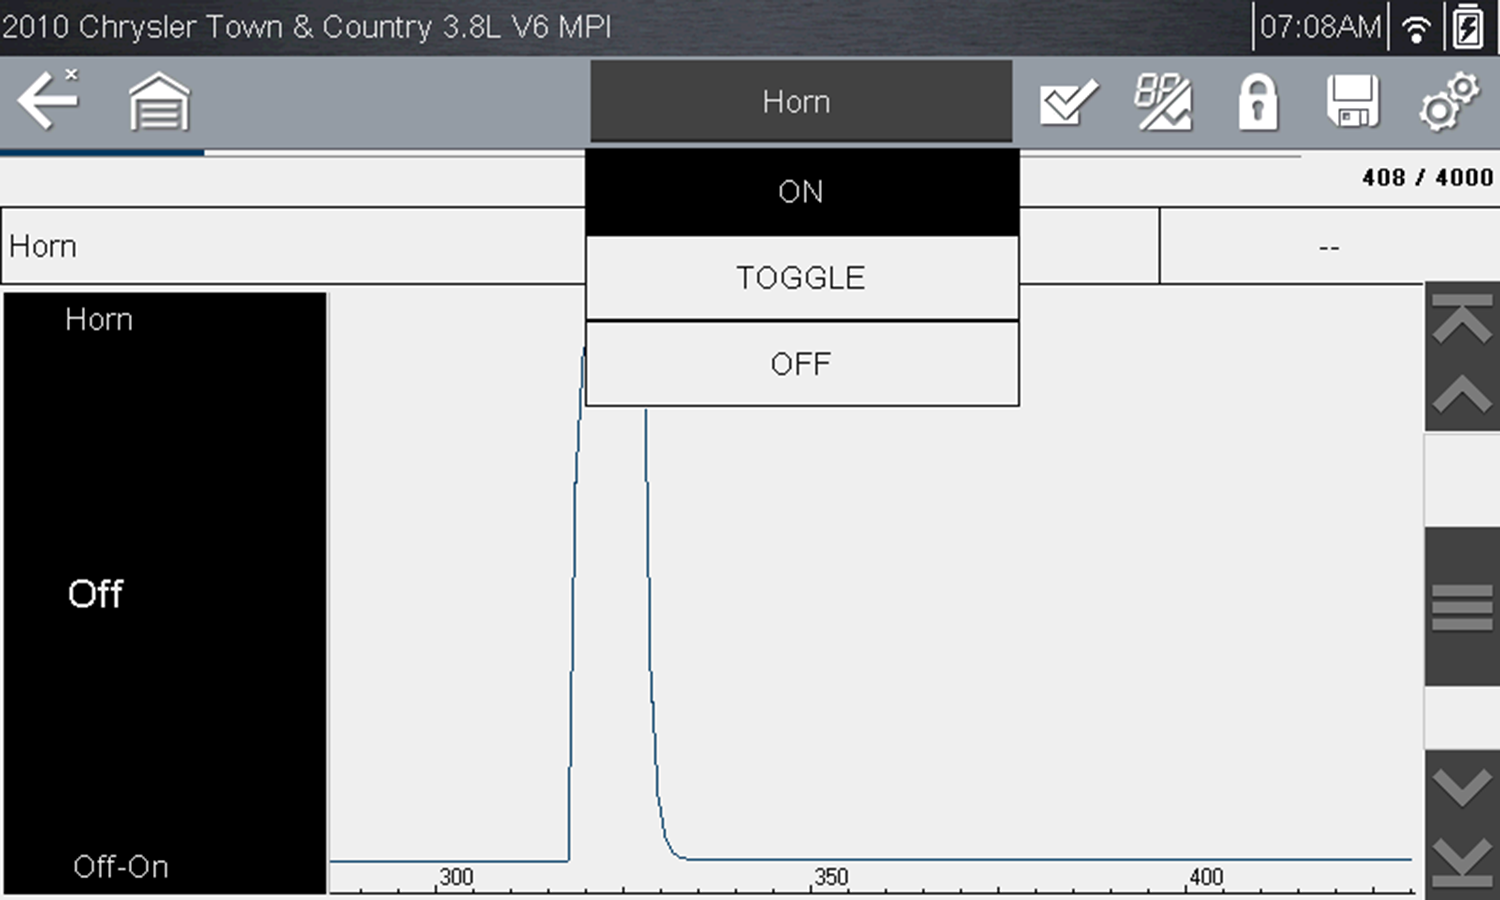
Task: Choose TOGGLE from the Horn menu
Action: tap(801, 278)
